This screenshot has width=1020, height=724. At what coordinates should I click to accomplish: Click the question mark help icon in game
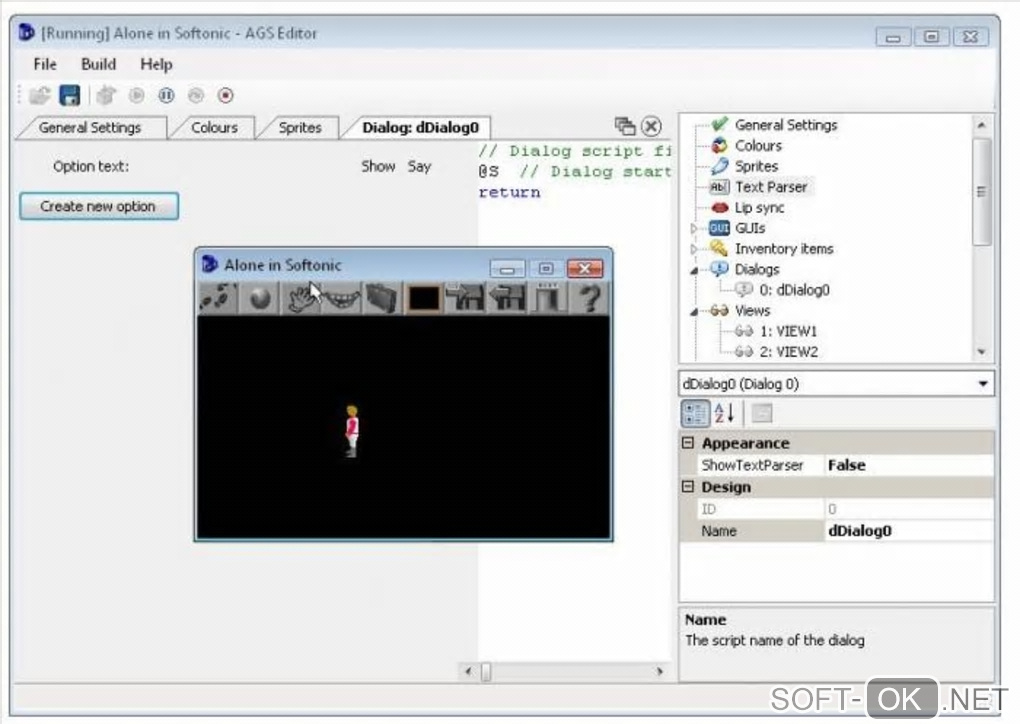coord(589,299)
